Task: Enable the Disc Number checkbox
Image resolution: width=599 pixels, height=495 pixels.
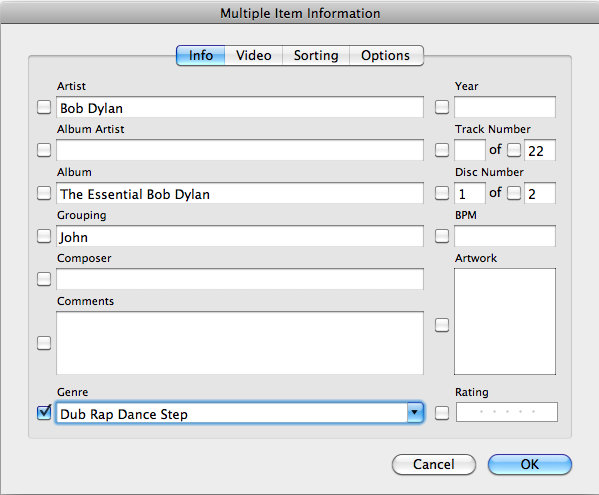Action: (442, 193)
